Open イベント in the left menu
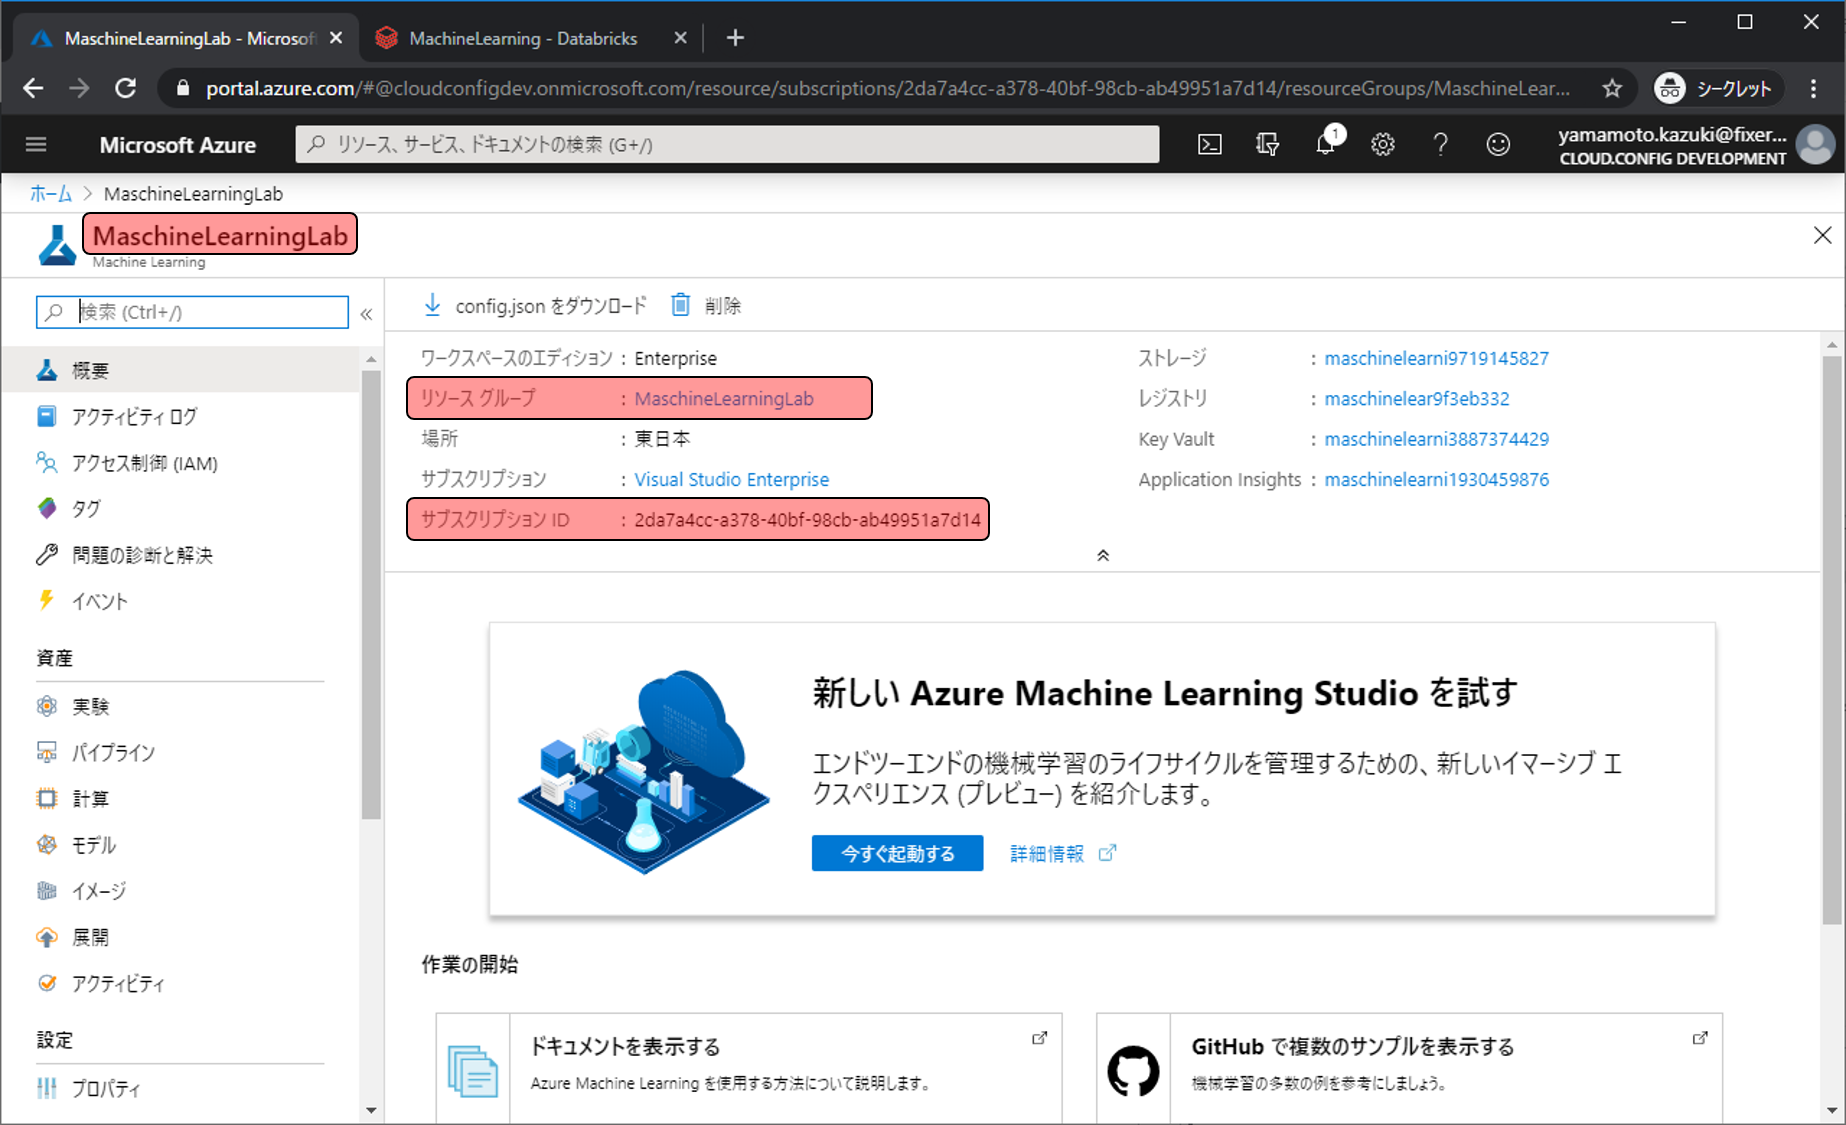This screenshot has height=1125, width=1846. coord(180,601)
